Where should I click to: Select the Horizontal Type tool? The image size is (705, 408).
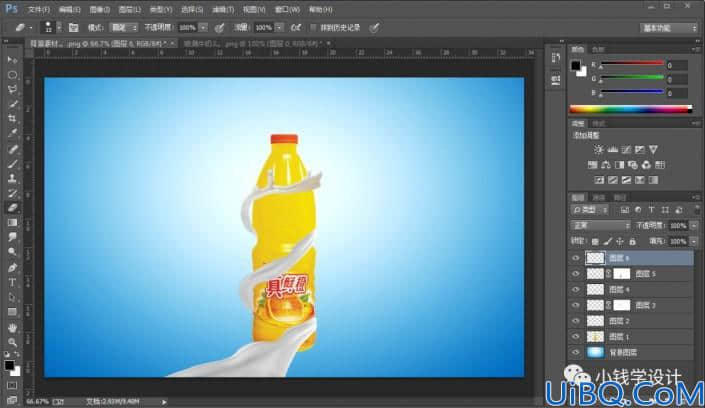(12, 282)
